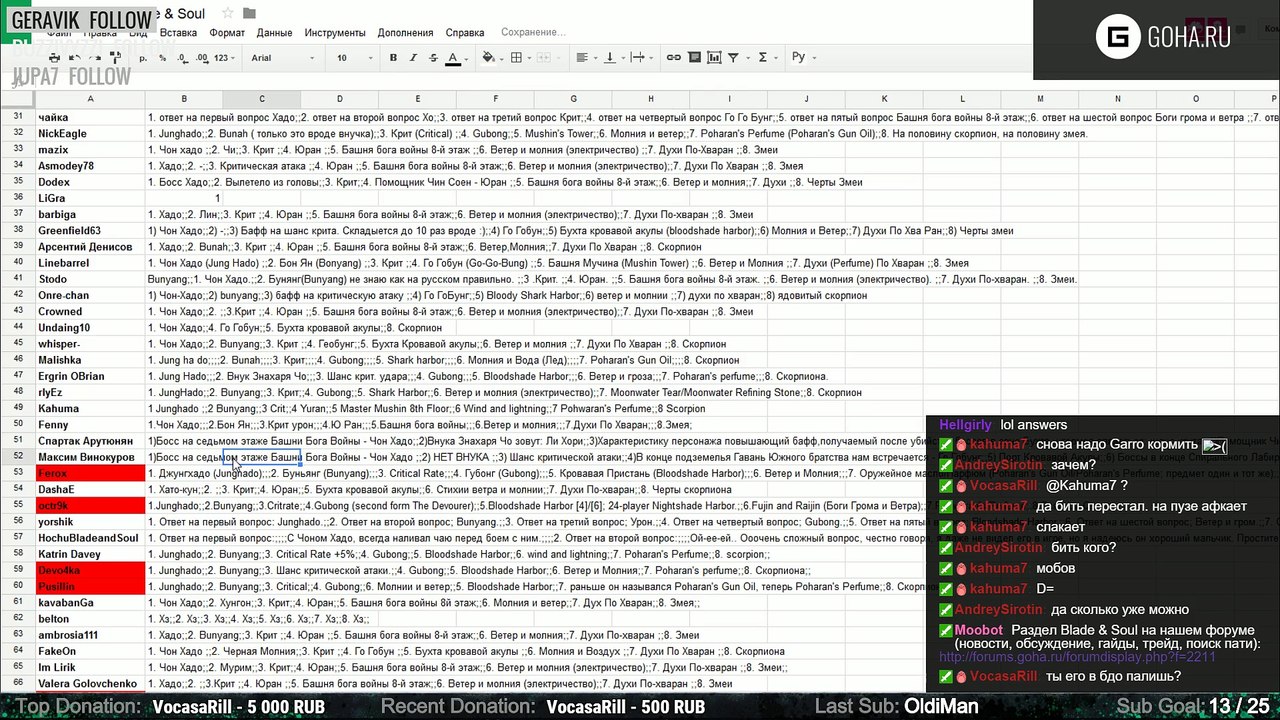The height and width of the screenshot is (720, 1280).
Task: Click Hellgirly username in chat
Action: pos(965,425)
